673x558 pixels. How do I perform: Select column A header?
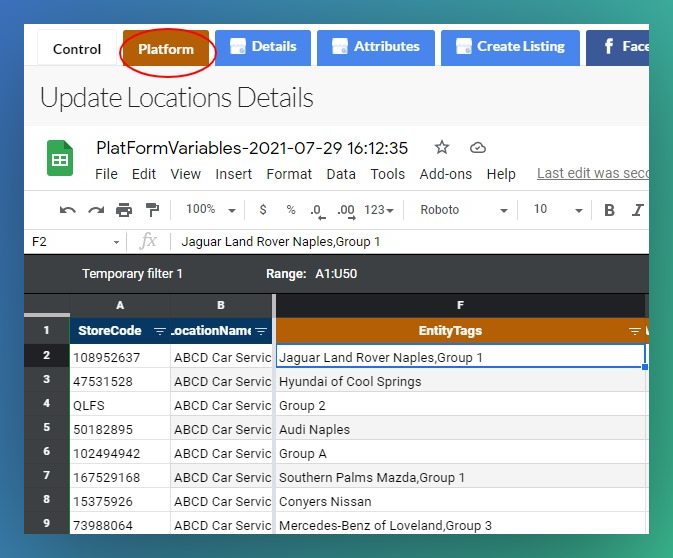[x=120, y=305]
